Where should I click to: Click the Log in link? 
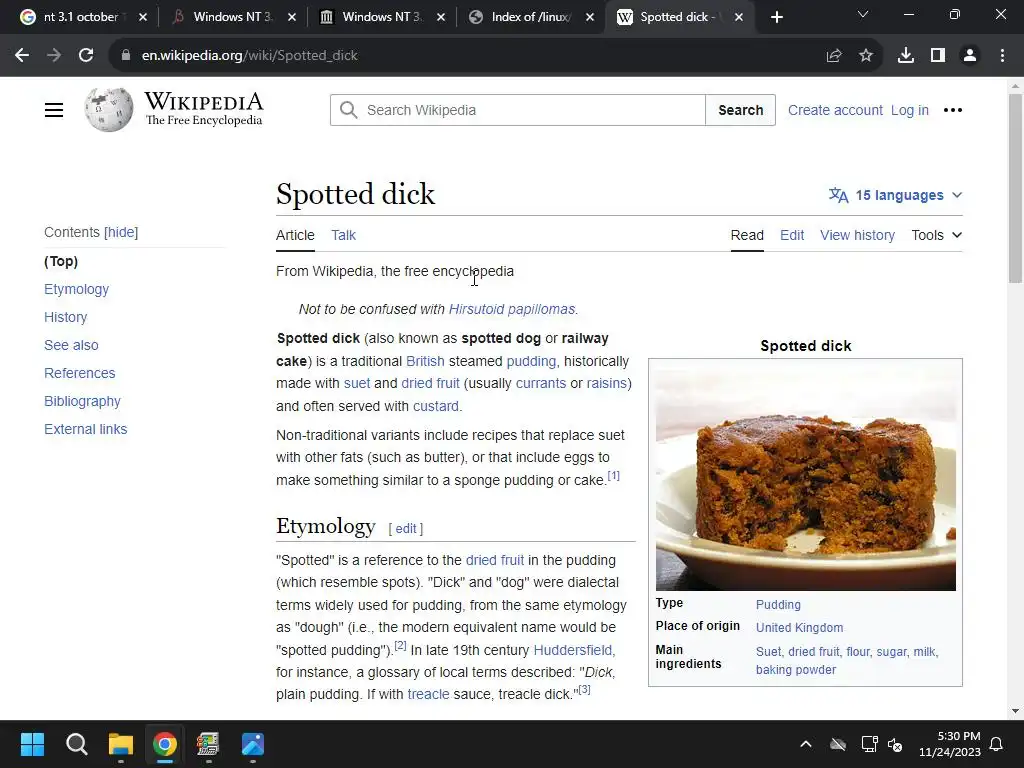(910, 110)
